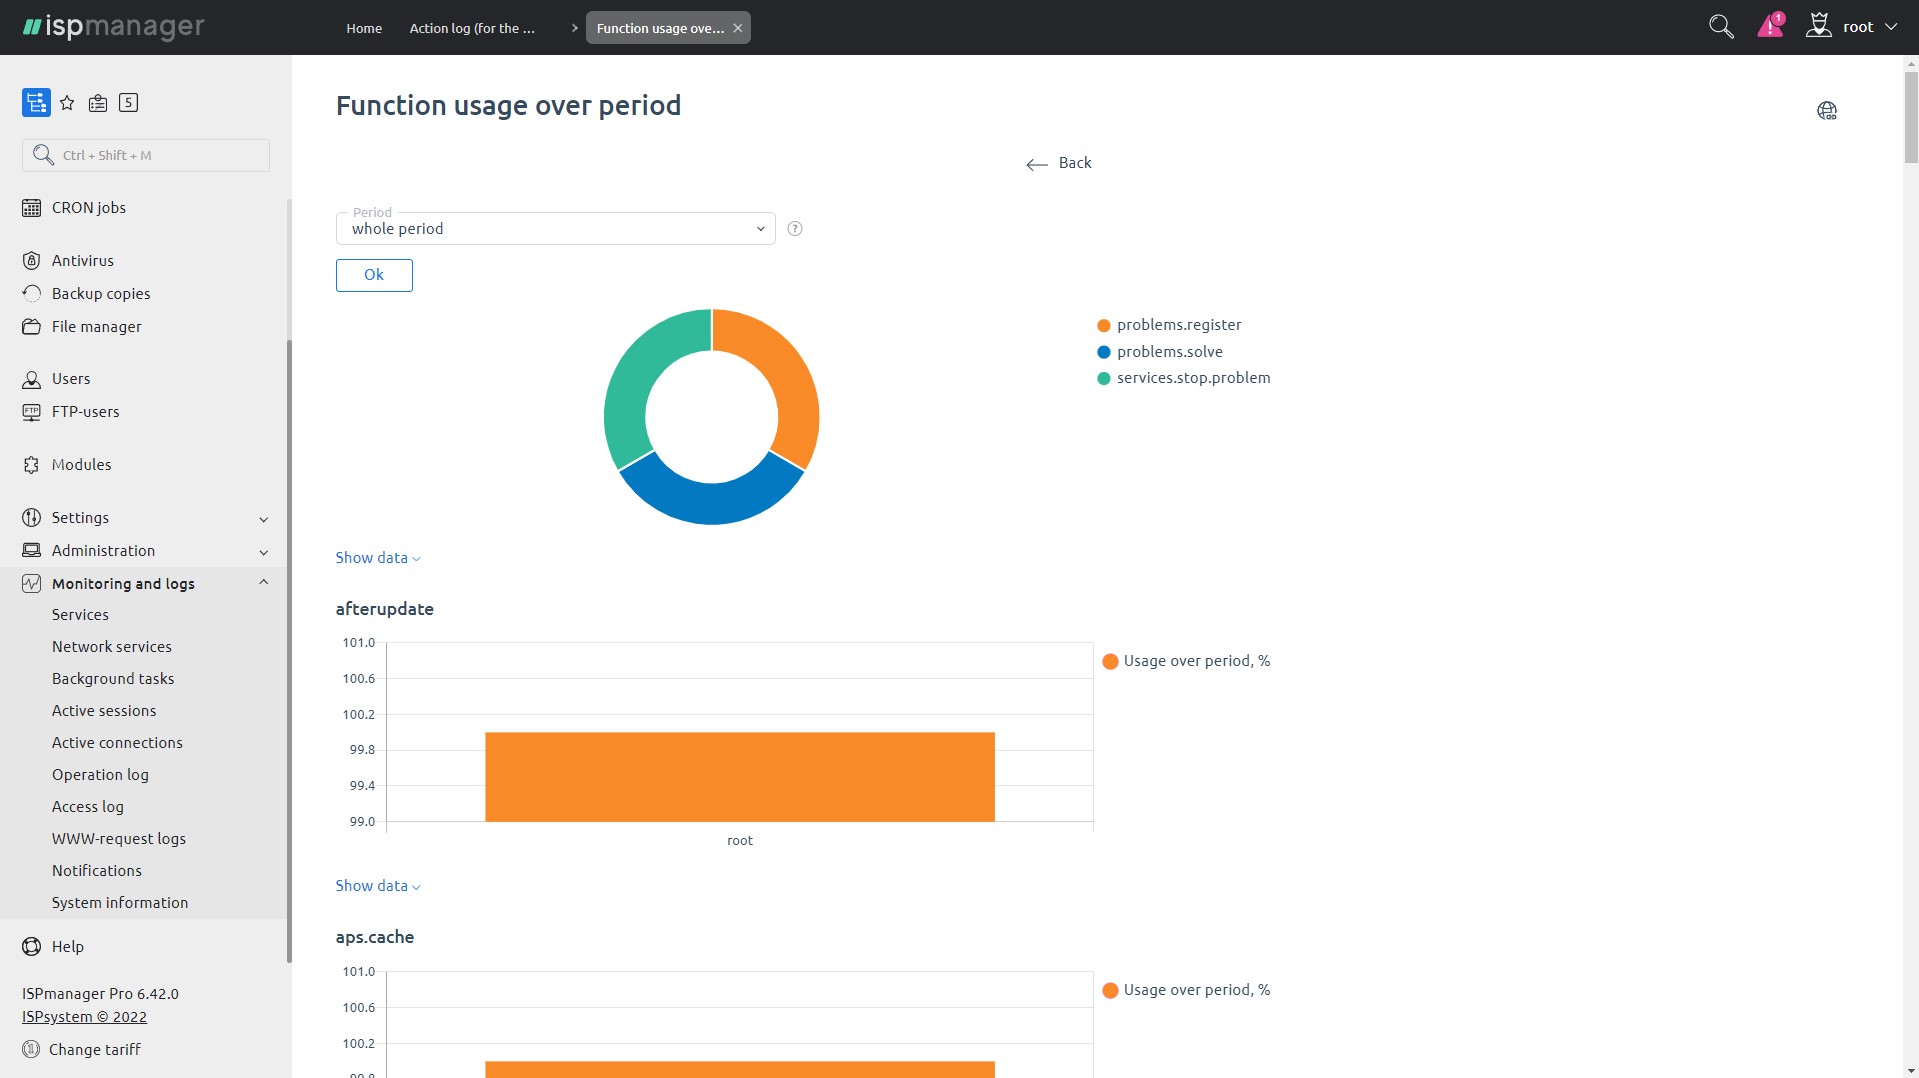This screenshot has height=1078, width=1919.
Task: Click the Change tariff icon
Action: pyautogui.click(x=31, y=1050)
